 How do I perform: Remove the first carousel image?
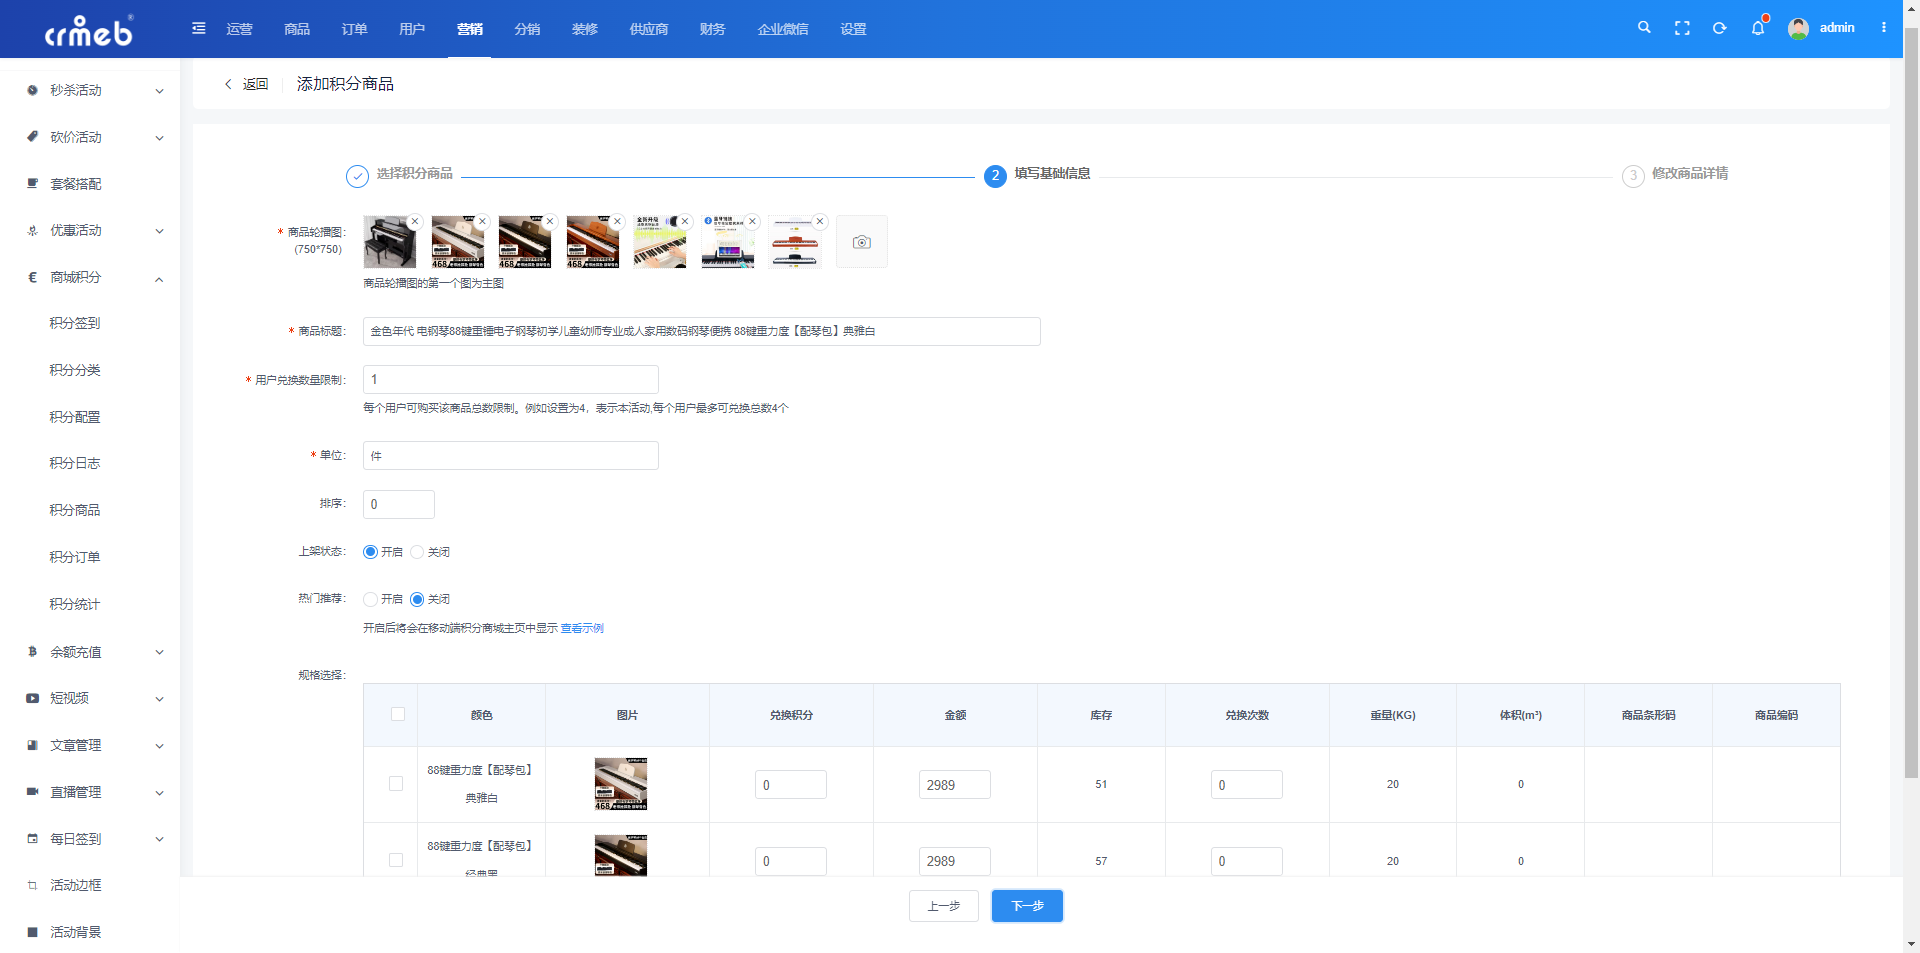(415, 222)
